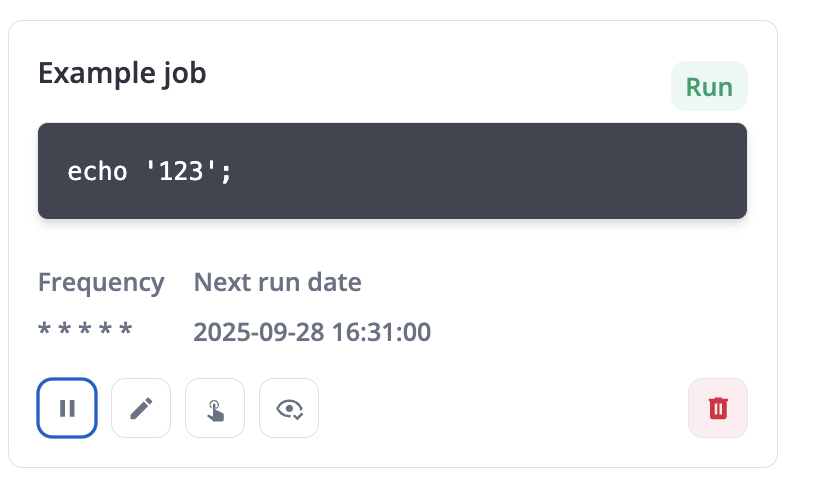Click the word "Next" in the date label
The height and width of the screenshot is (490, 826).
217,282
